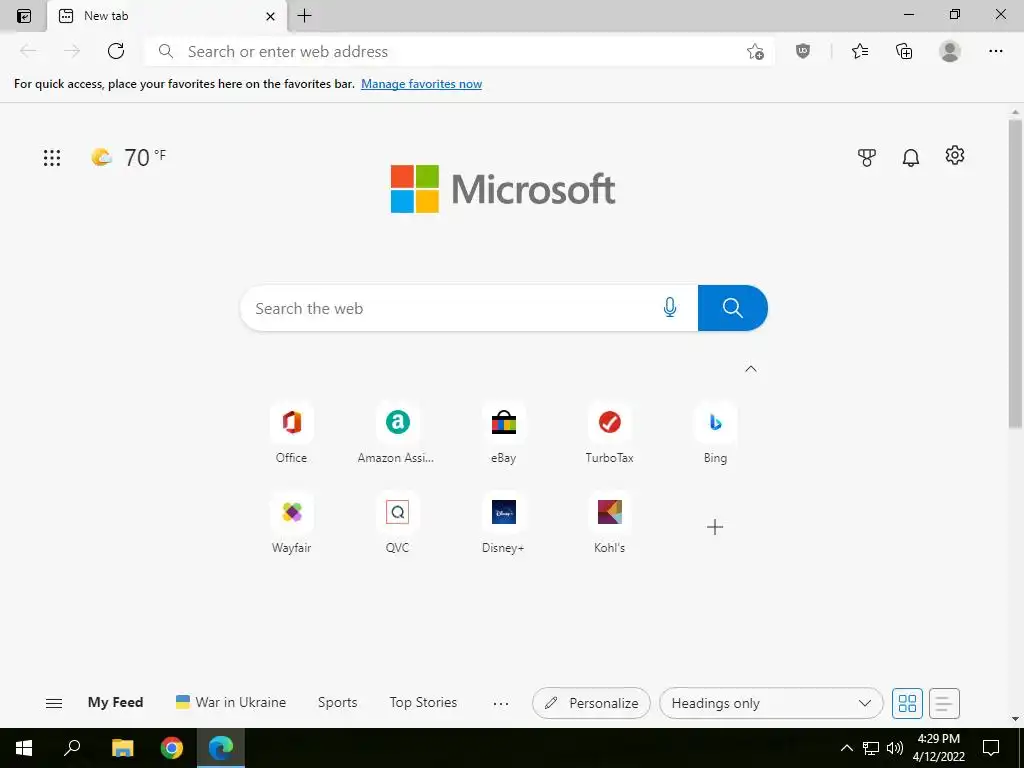
Task: Start voice search with microphone
Action: [670, 308]
